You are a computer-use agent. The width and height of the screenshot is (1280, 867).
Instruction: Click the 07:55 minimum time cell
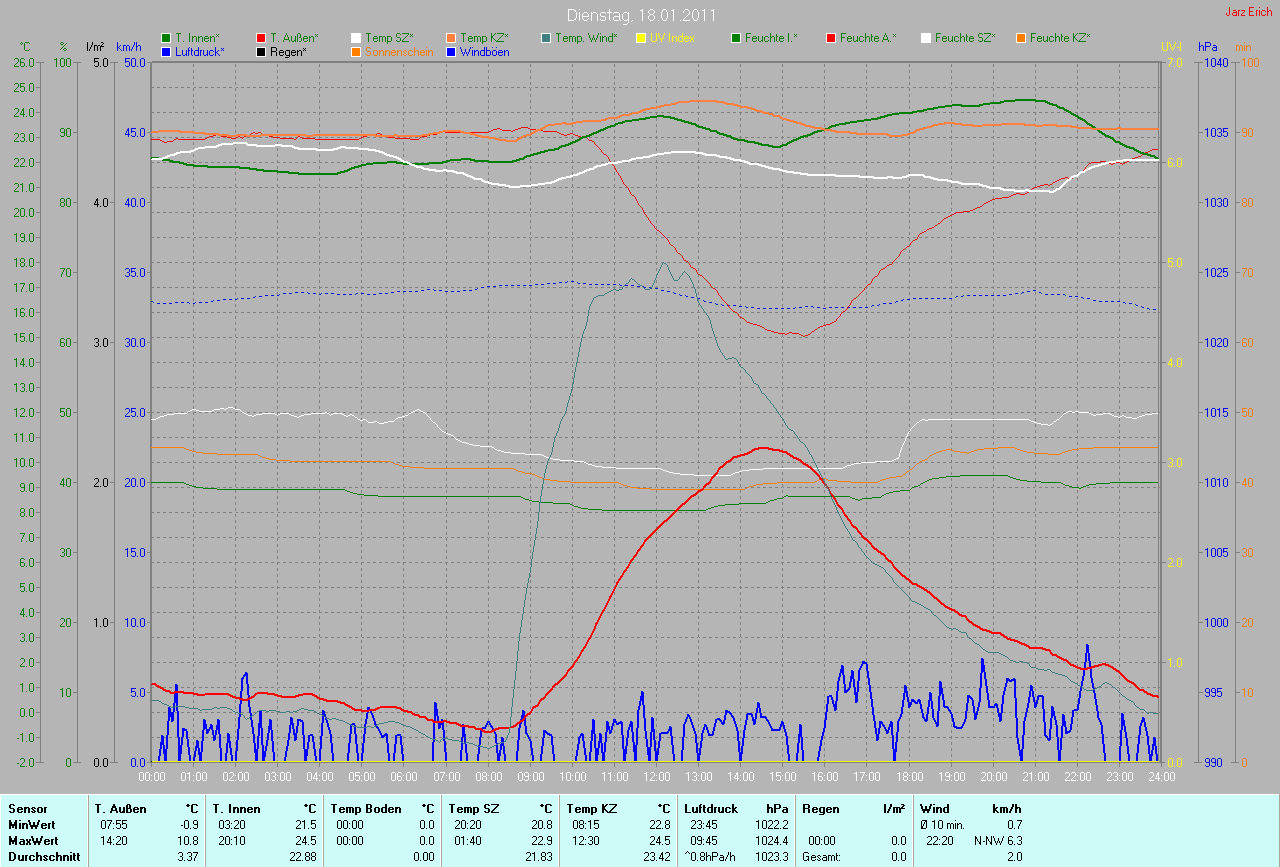pos(113,825)
